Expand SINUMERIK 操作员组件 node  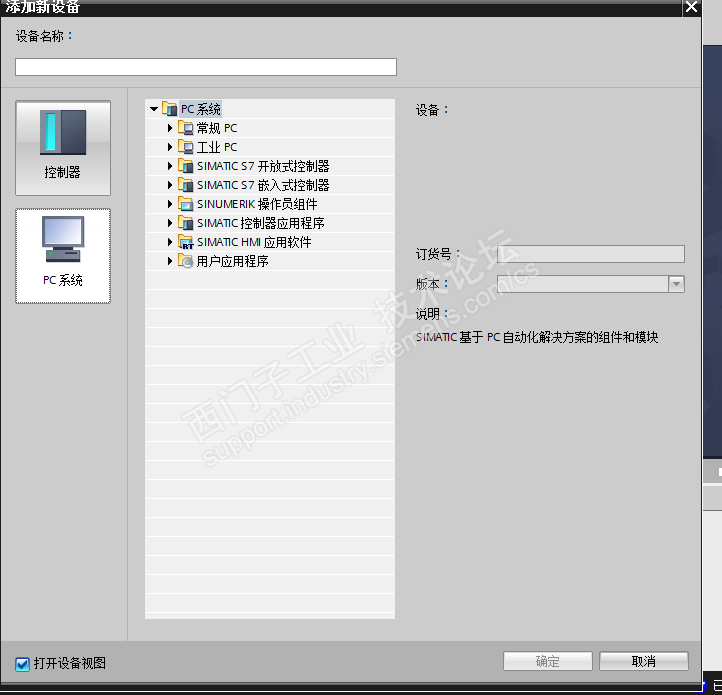pos(170,204)
